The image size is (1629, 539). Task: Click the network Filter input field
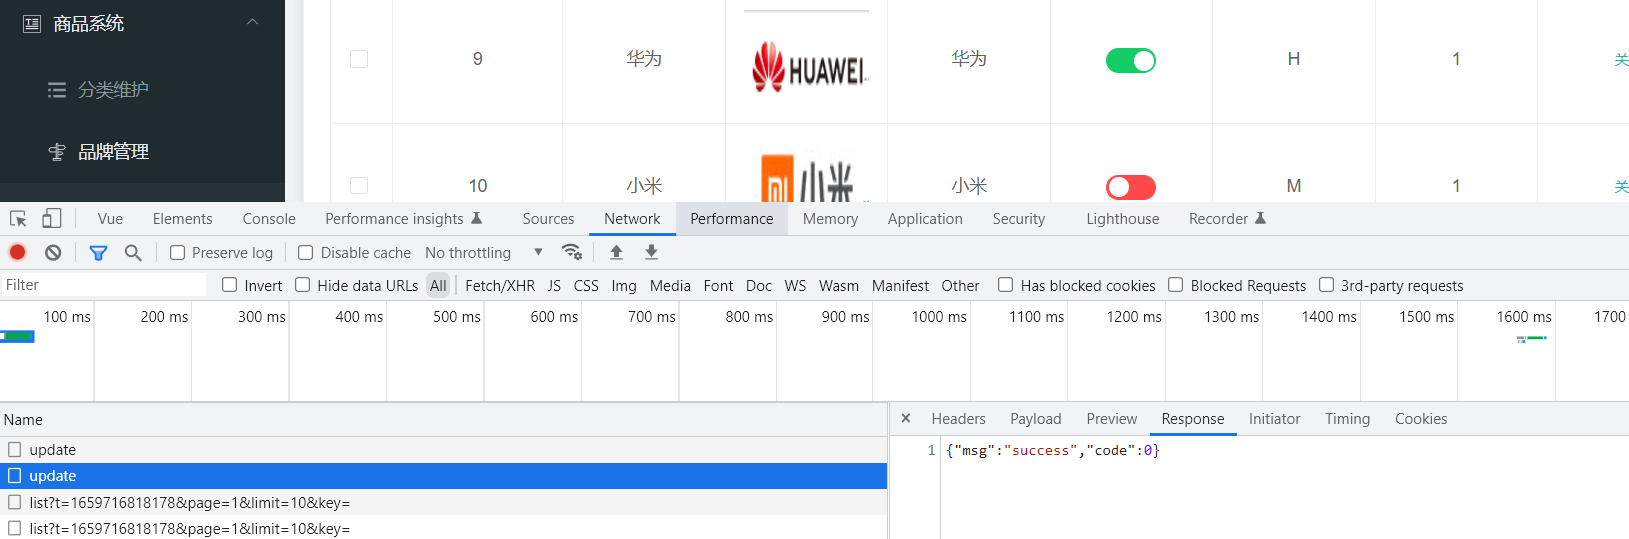tap(104, 285)
